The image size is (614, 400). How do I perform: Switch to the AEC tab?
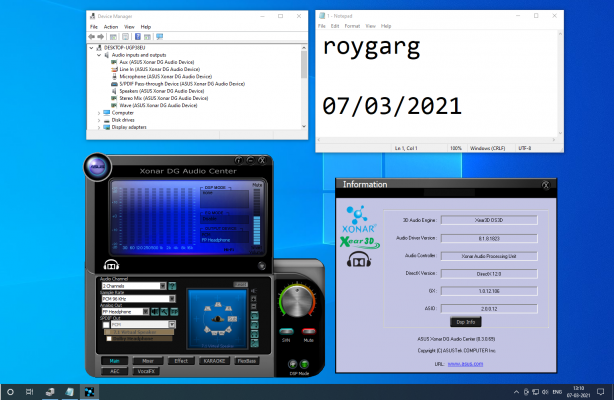click(x=114, y=371)
